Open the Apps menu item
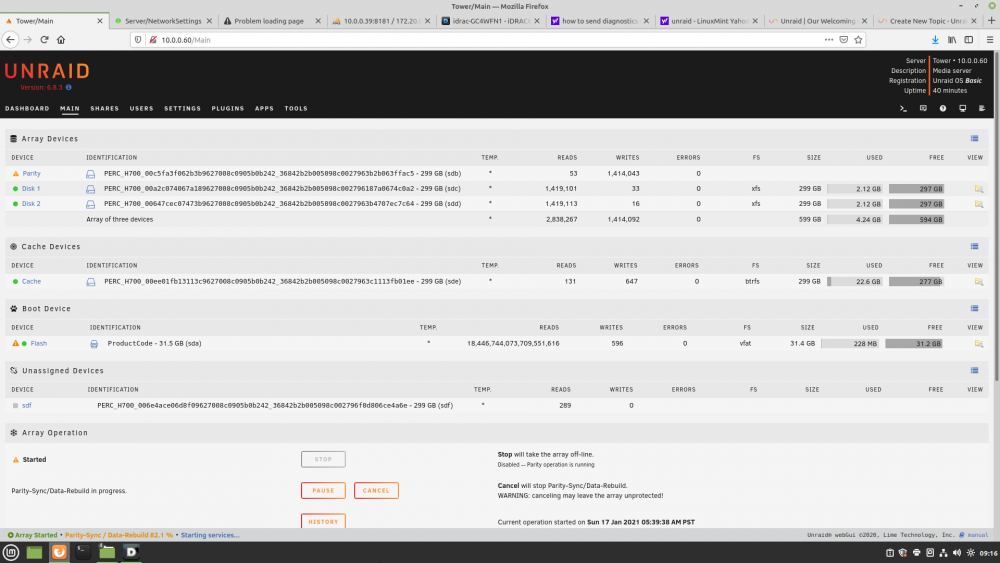This screenshot has height=563, width=1000. click(264, 108)
